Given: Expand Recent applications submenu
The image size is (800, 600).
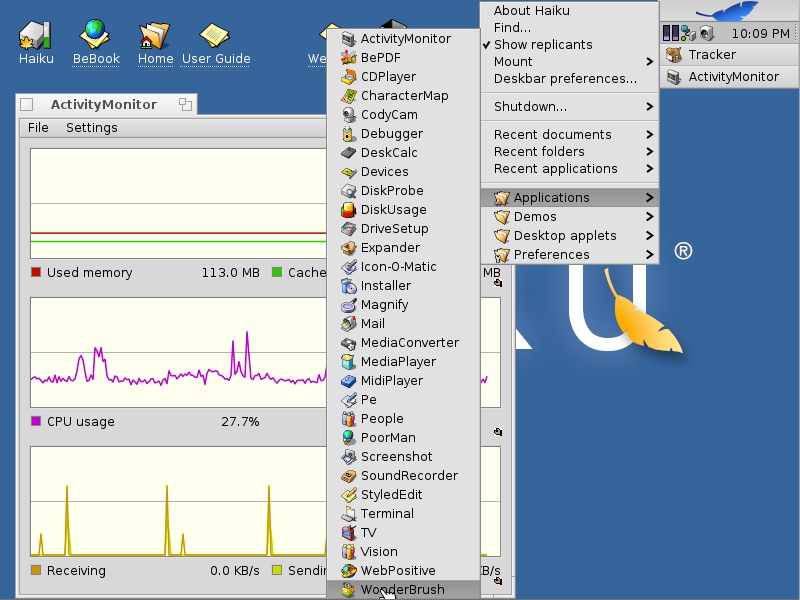Looking at the screenshot, I should pyautogui.click(x=569, y=169).
